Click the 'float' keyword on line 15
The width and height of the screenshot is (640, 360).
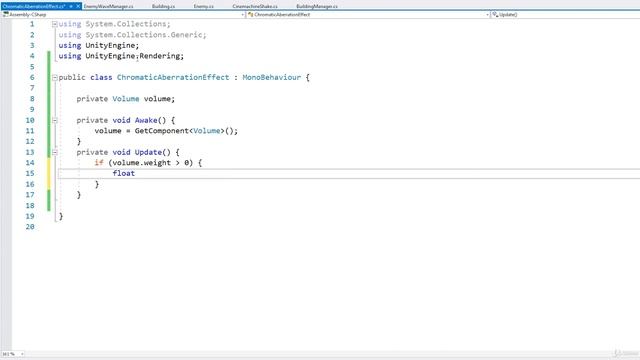tap(124, 173)
